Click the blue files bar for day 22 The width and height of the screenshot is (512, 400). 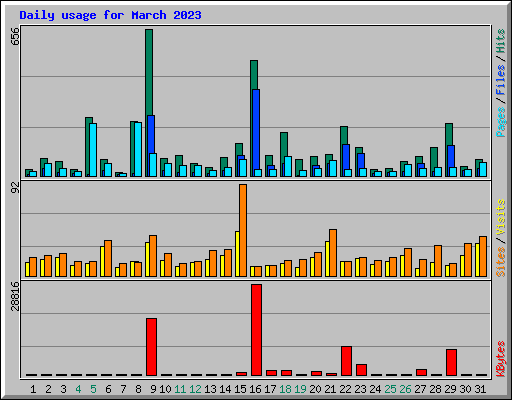346,157
